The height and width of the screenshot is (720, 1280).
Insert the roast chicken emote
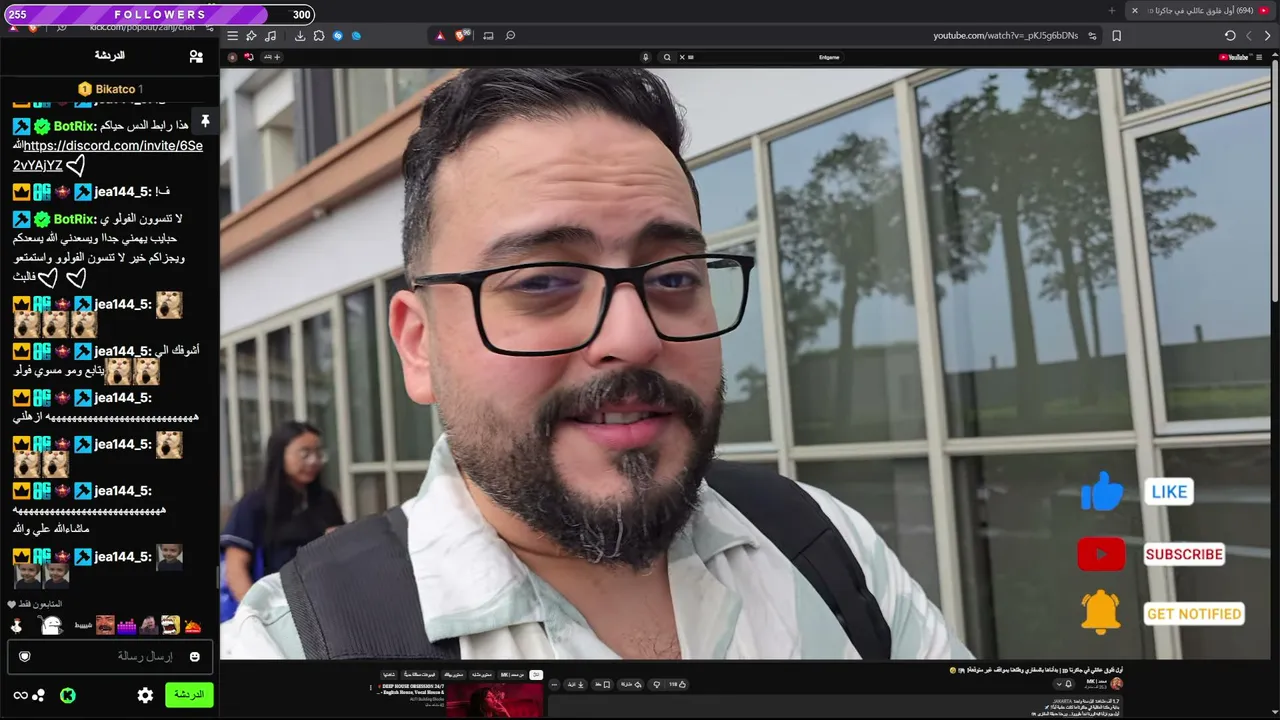(x=193, y=626)
